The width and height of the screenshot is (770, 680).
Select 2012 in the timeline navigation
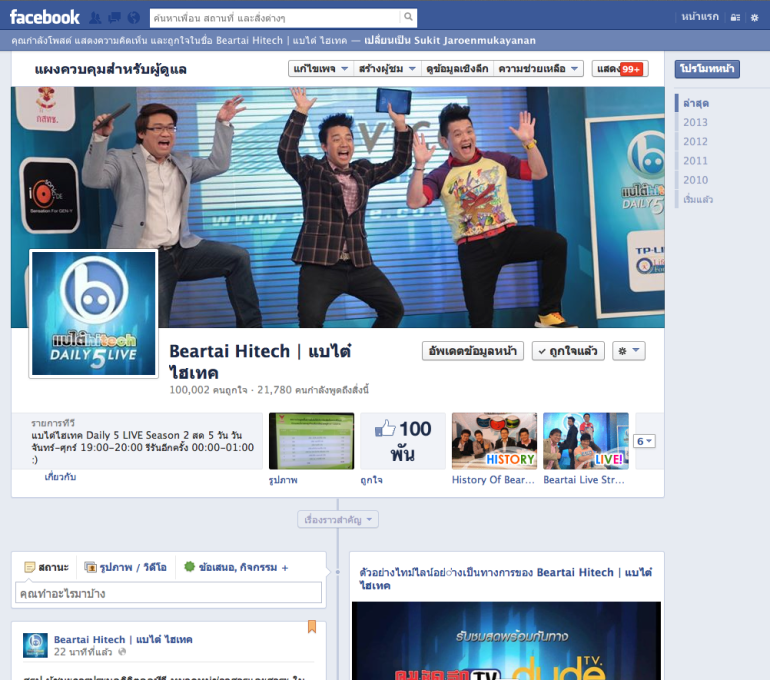[x=695, y=142]
